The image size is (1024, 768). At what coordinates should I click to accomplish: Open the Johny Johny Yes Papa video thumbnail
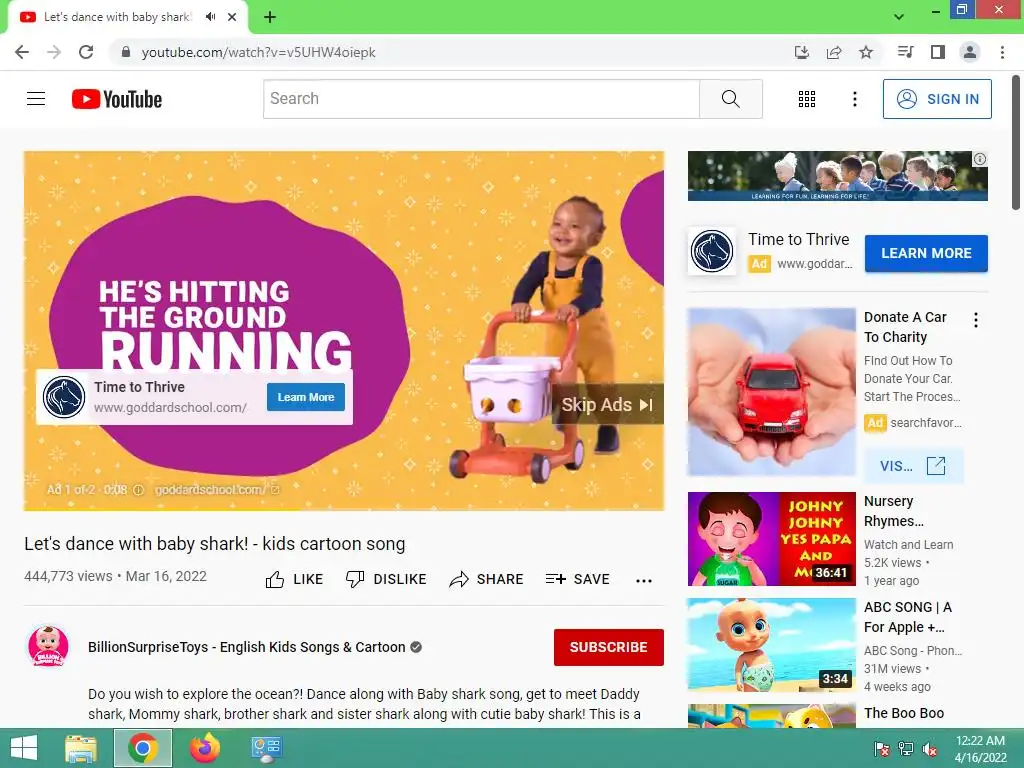(x=771, y=539)
